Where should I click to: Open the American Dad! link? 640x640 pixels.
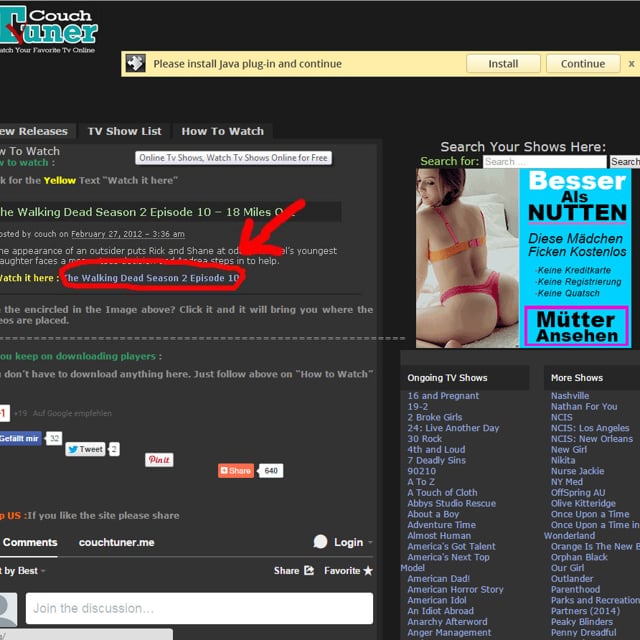(x=438, y=578)
